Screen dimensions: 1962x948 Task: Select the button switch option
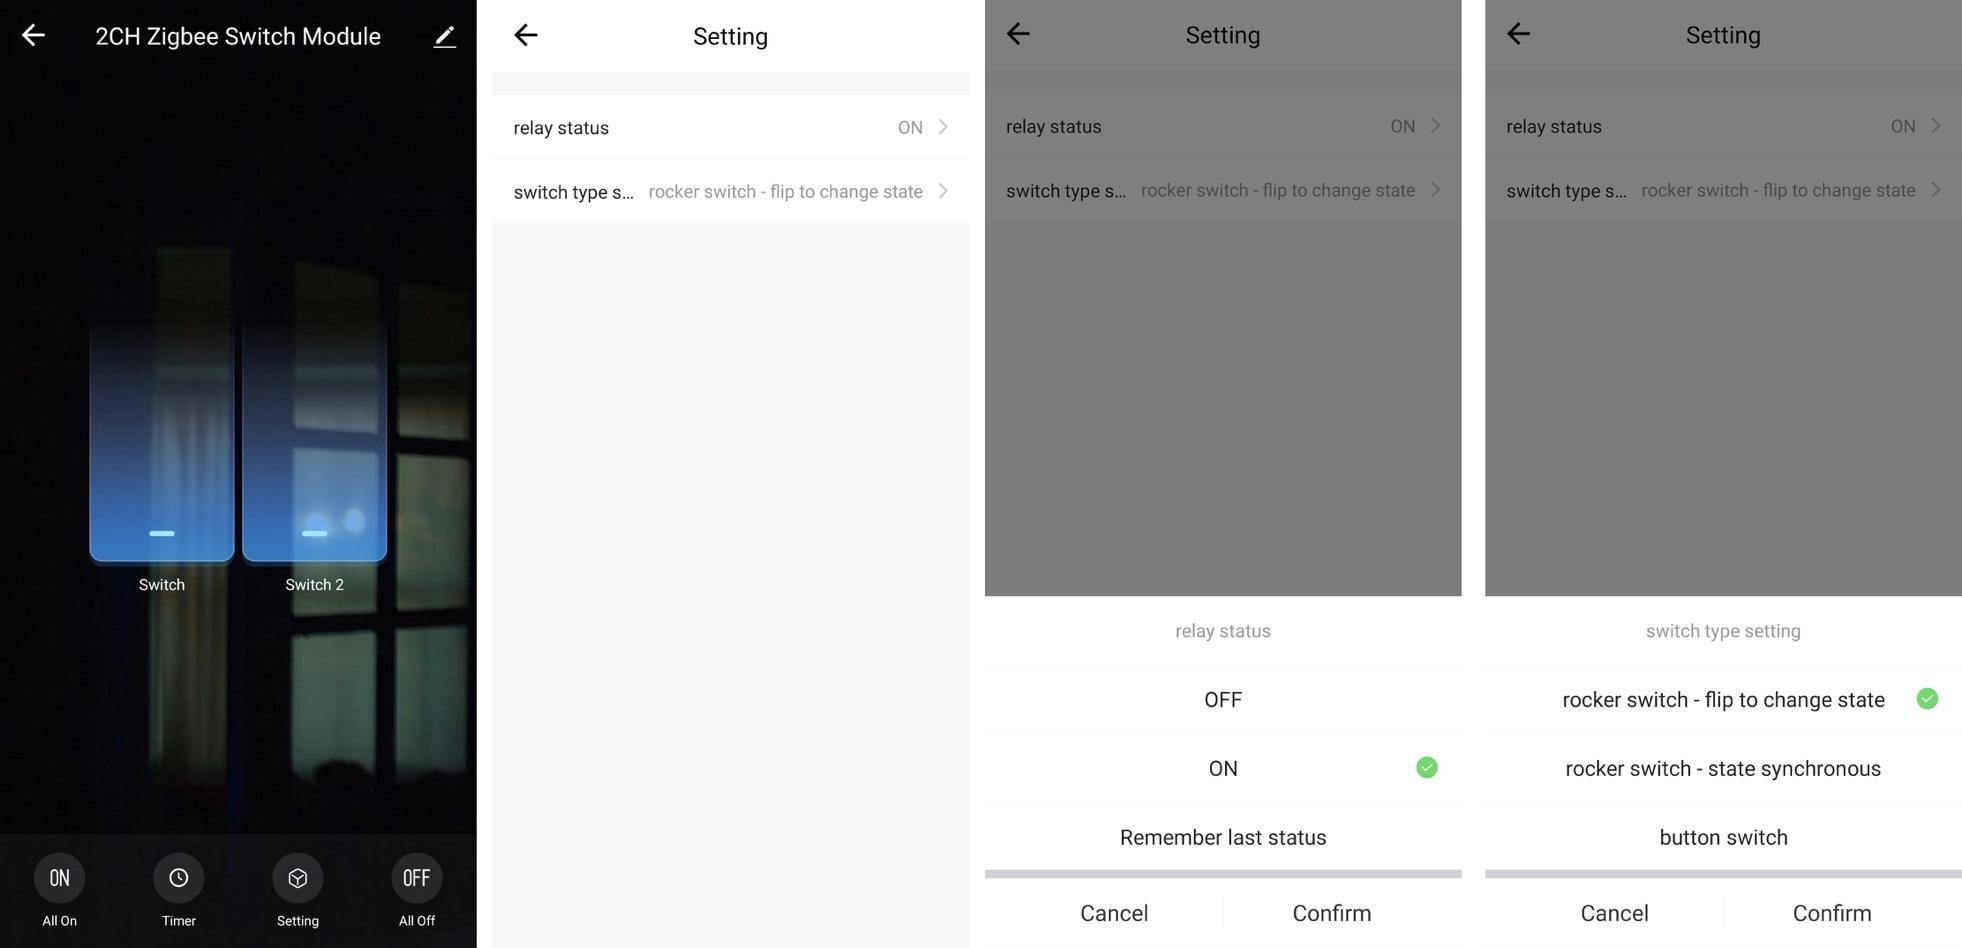pyautogui.click(x=1723, y=837)
